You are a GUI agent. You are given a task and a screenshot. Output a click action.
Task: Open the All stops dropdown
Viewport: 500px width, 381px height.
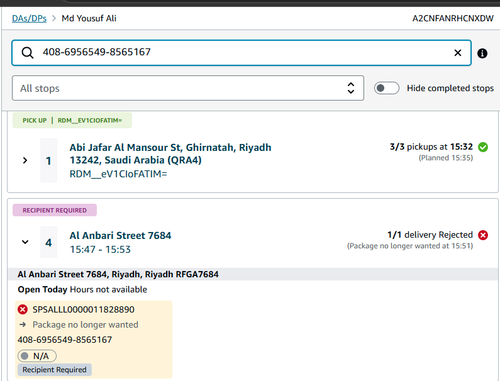coord(188,88)
